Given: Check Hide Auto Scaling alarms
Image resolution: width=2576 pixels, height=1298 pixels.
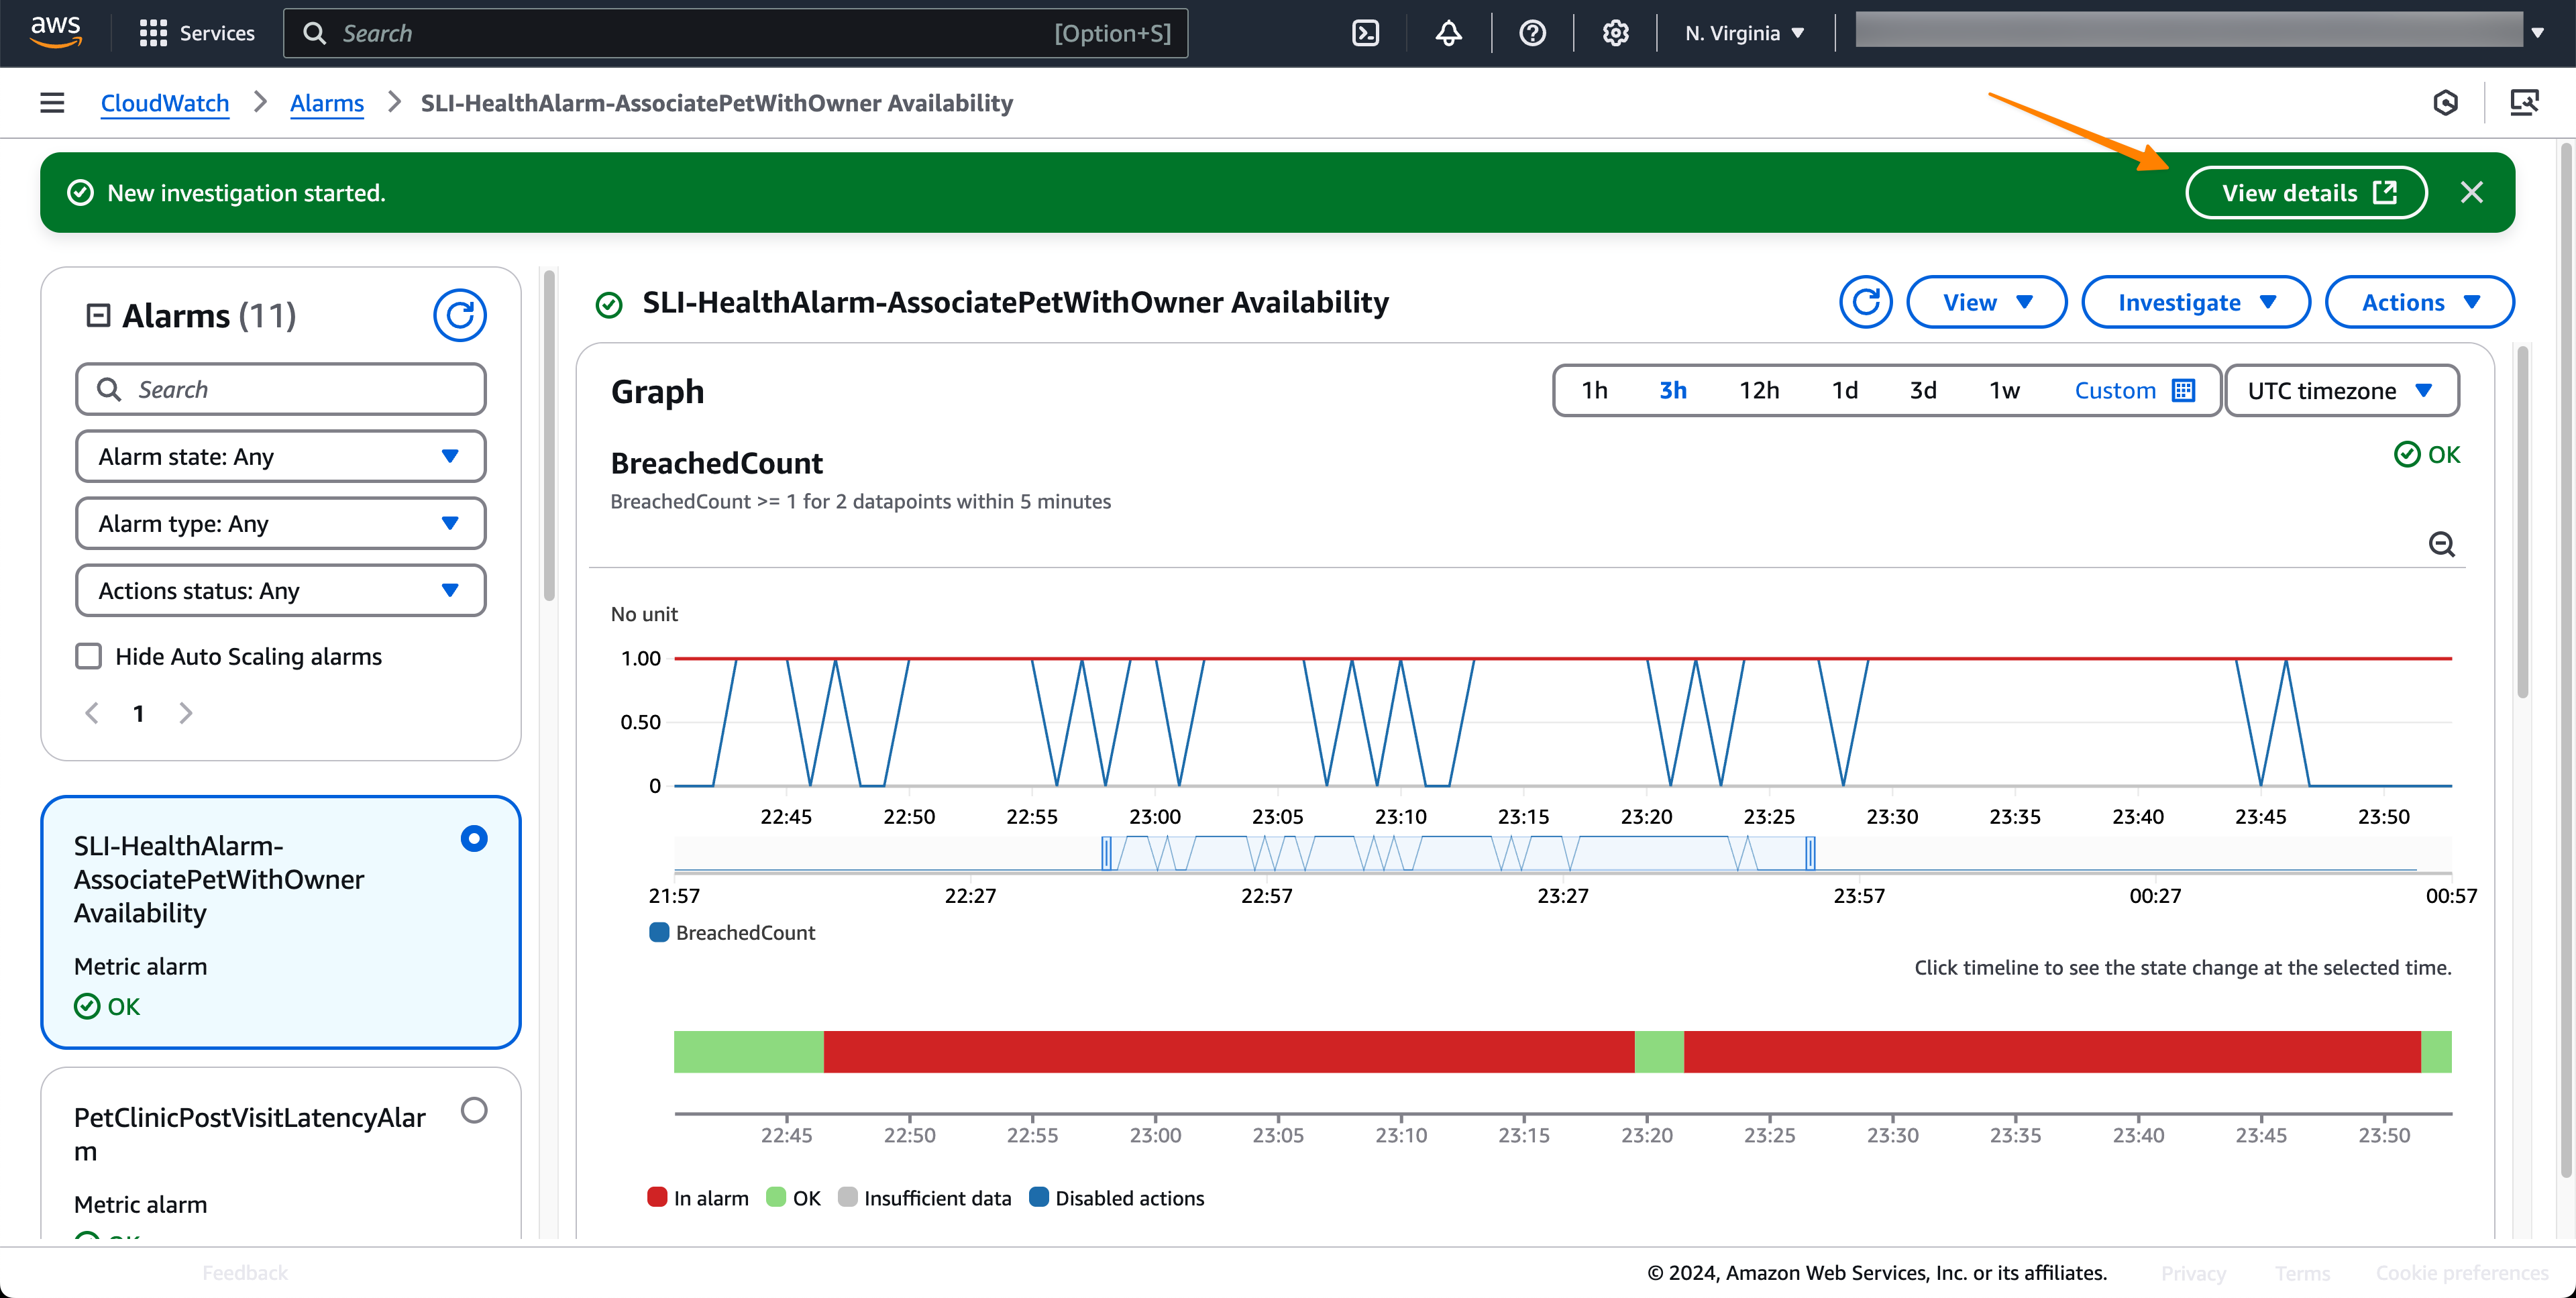Looking at the screenshot, I should coord(89,656).
